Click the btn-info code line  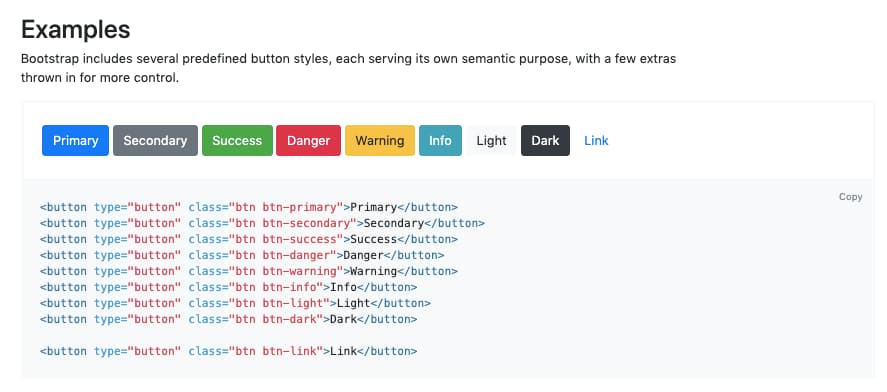[x=229, y=287]
